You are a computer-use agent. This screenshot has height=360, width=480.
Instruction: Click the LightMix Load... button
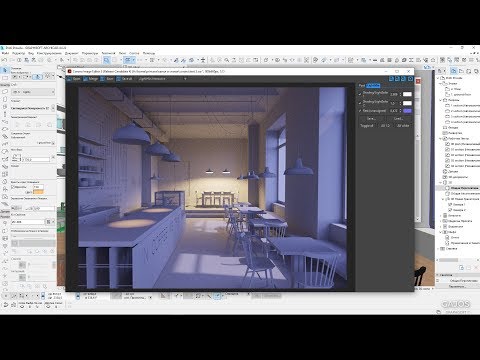pos(399,118)
